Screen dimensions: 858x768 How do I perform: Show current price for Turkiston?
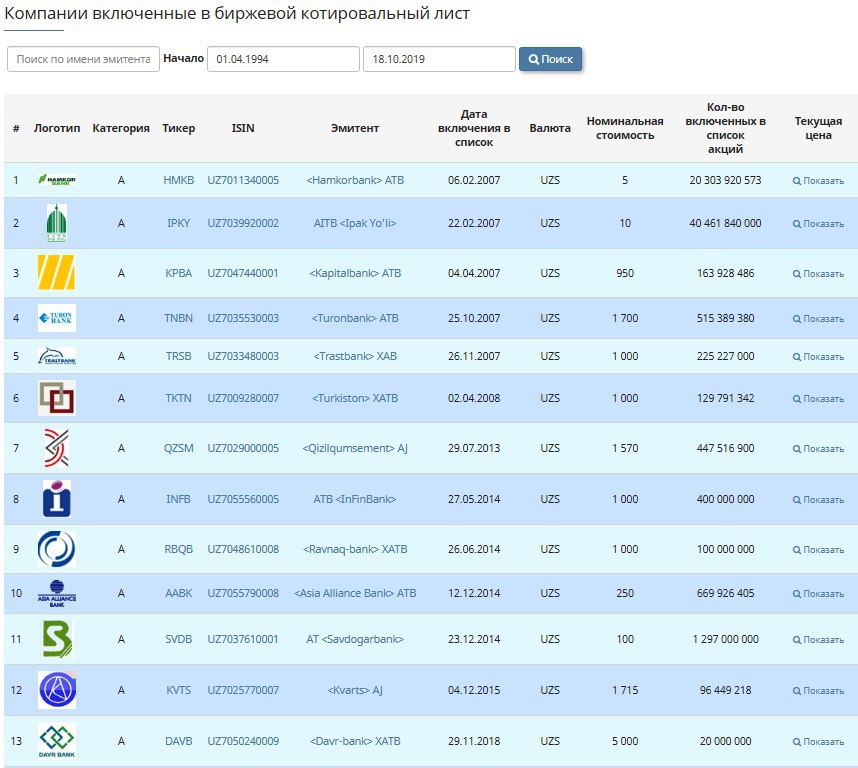coord(819,399)
